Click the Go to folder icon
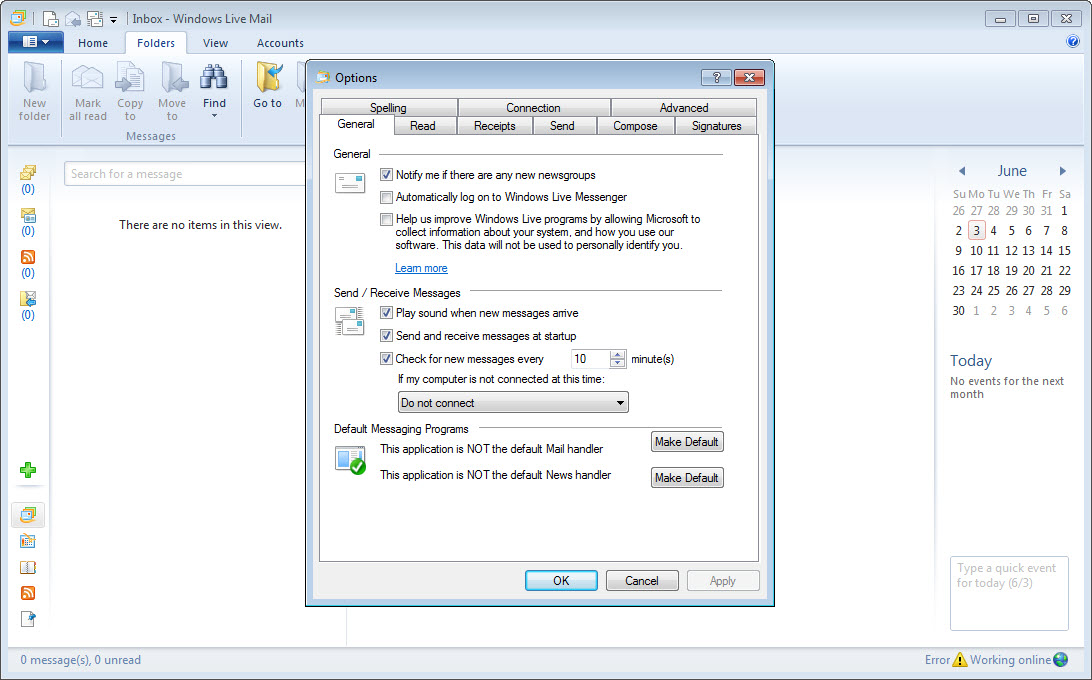The image size is (1092, 680). tap(267, 79)
